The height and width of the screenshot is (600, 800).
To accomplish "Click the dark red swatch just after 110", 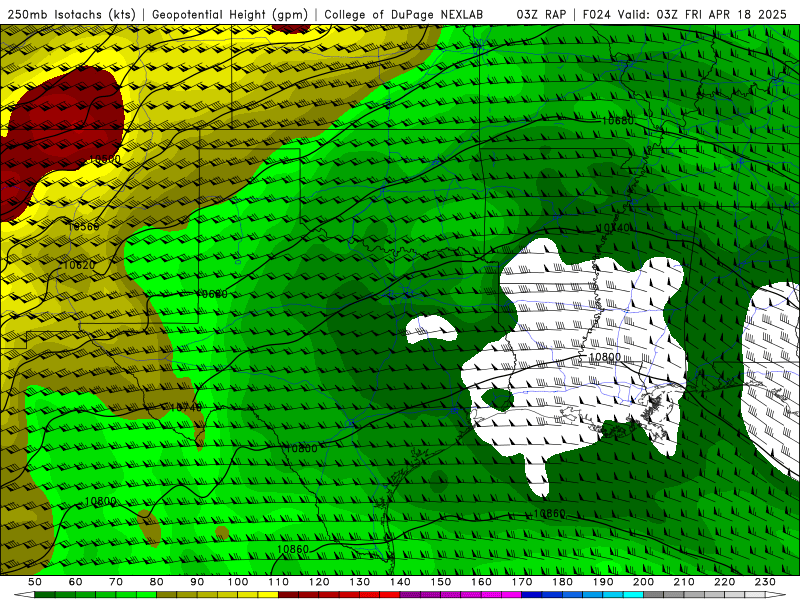I will (x=288, y=595).
